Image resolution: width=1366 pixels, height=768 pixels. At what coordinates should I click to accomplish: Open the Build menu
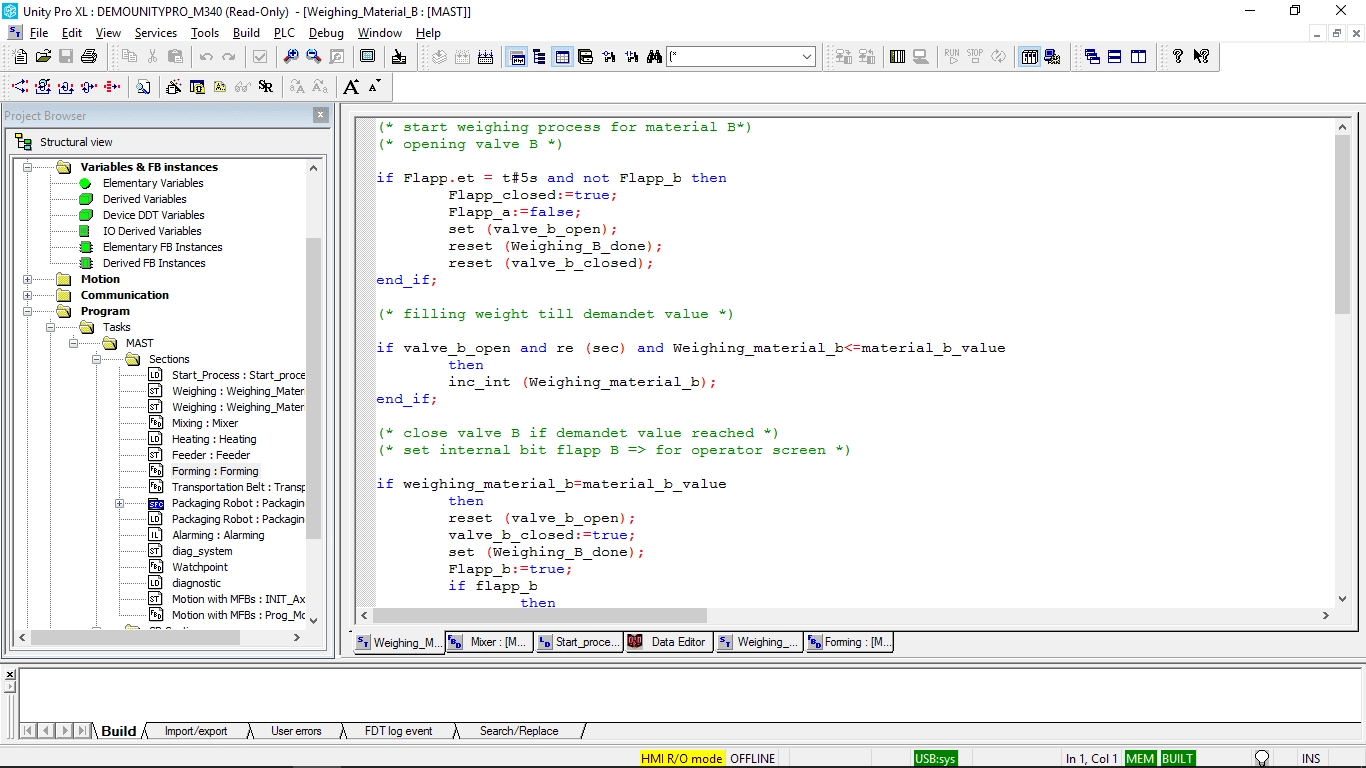pos(246,33)
